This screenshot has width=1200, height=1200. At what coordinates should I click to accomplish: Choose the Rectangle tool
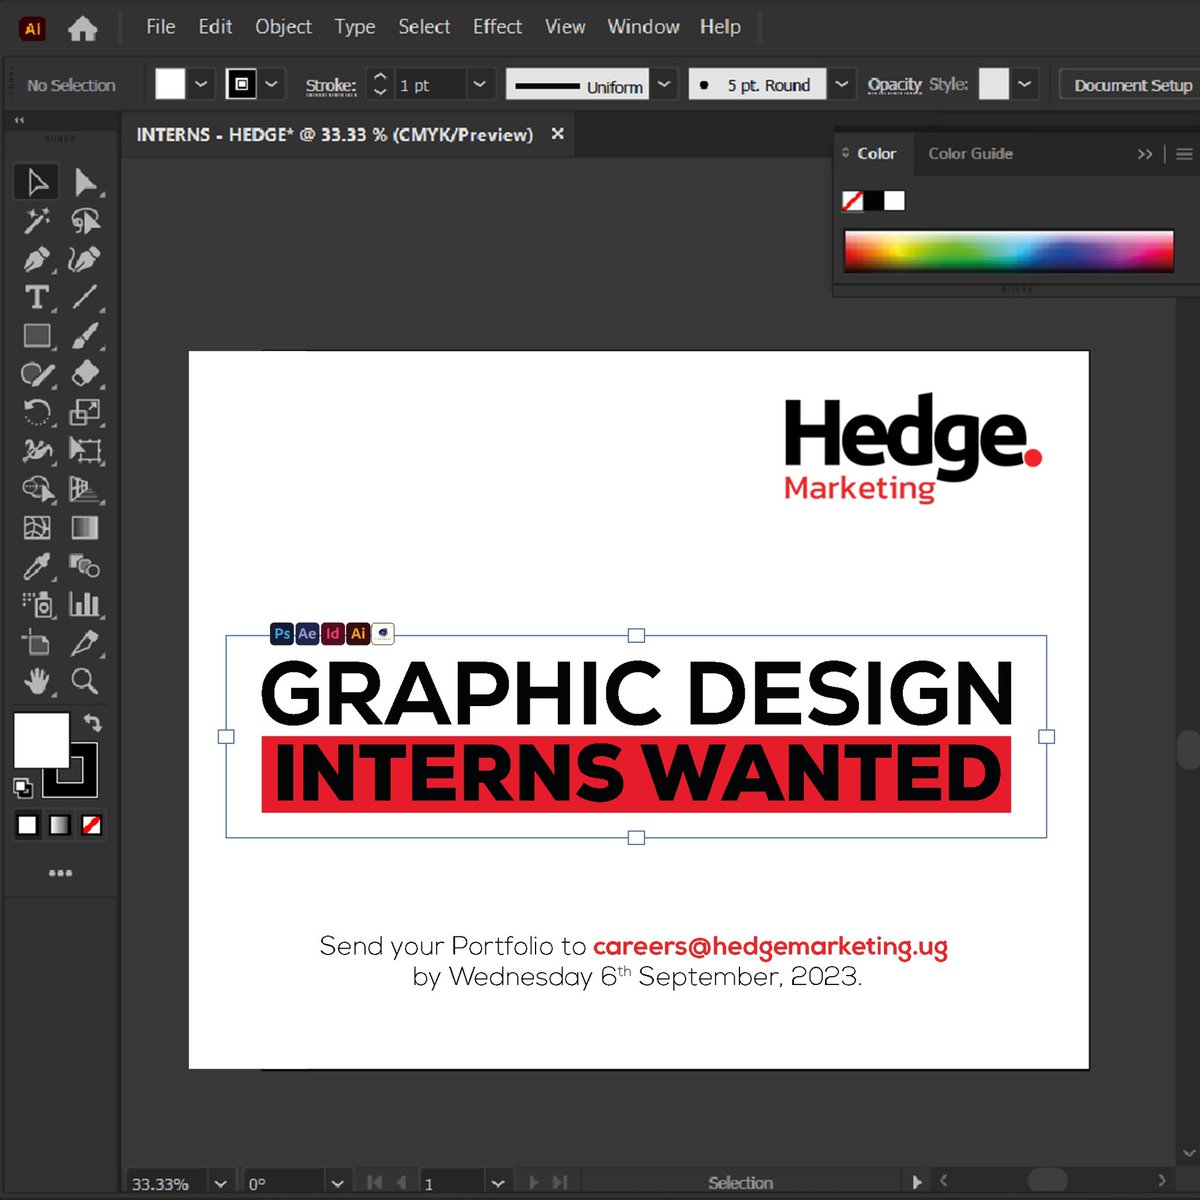tap(37, 336)
